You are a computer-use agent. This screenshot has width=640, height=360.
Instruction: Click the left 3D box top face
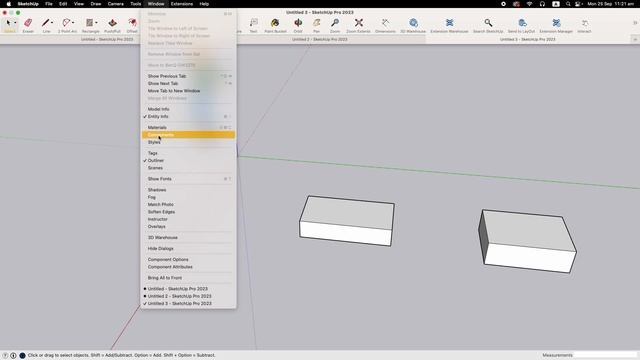347,213
